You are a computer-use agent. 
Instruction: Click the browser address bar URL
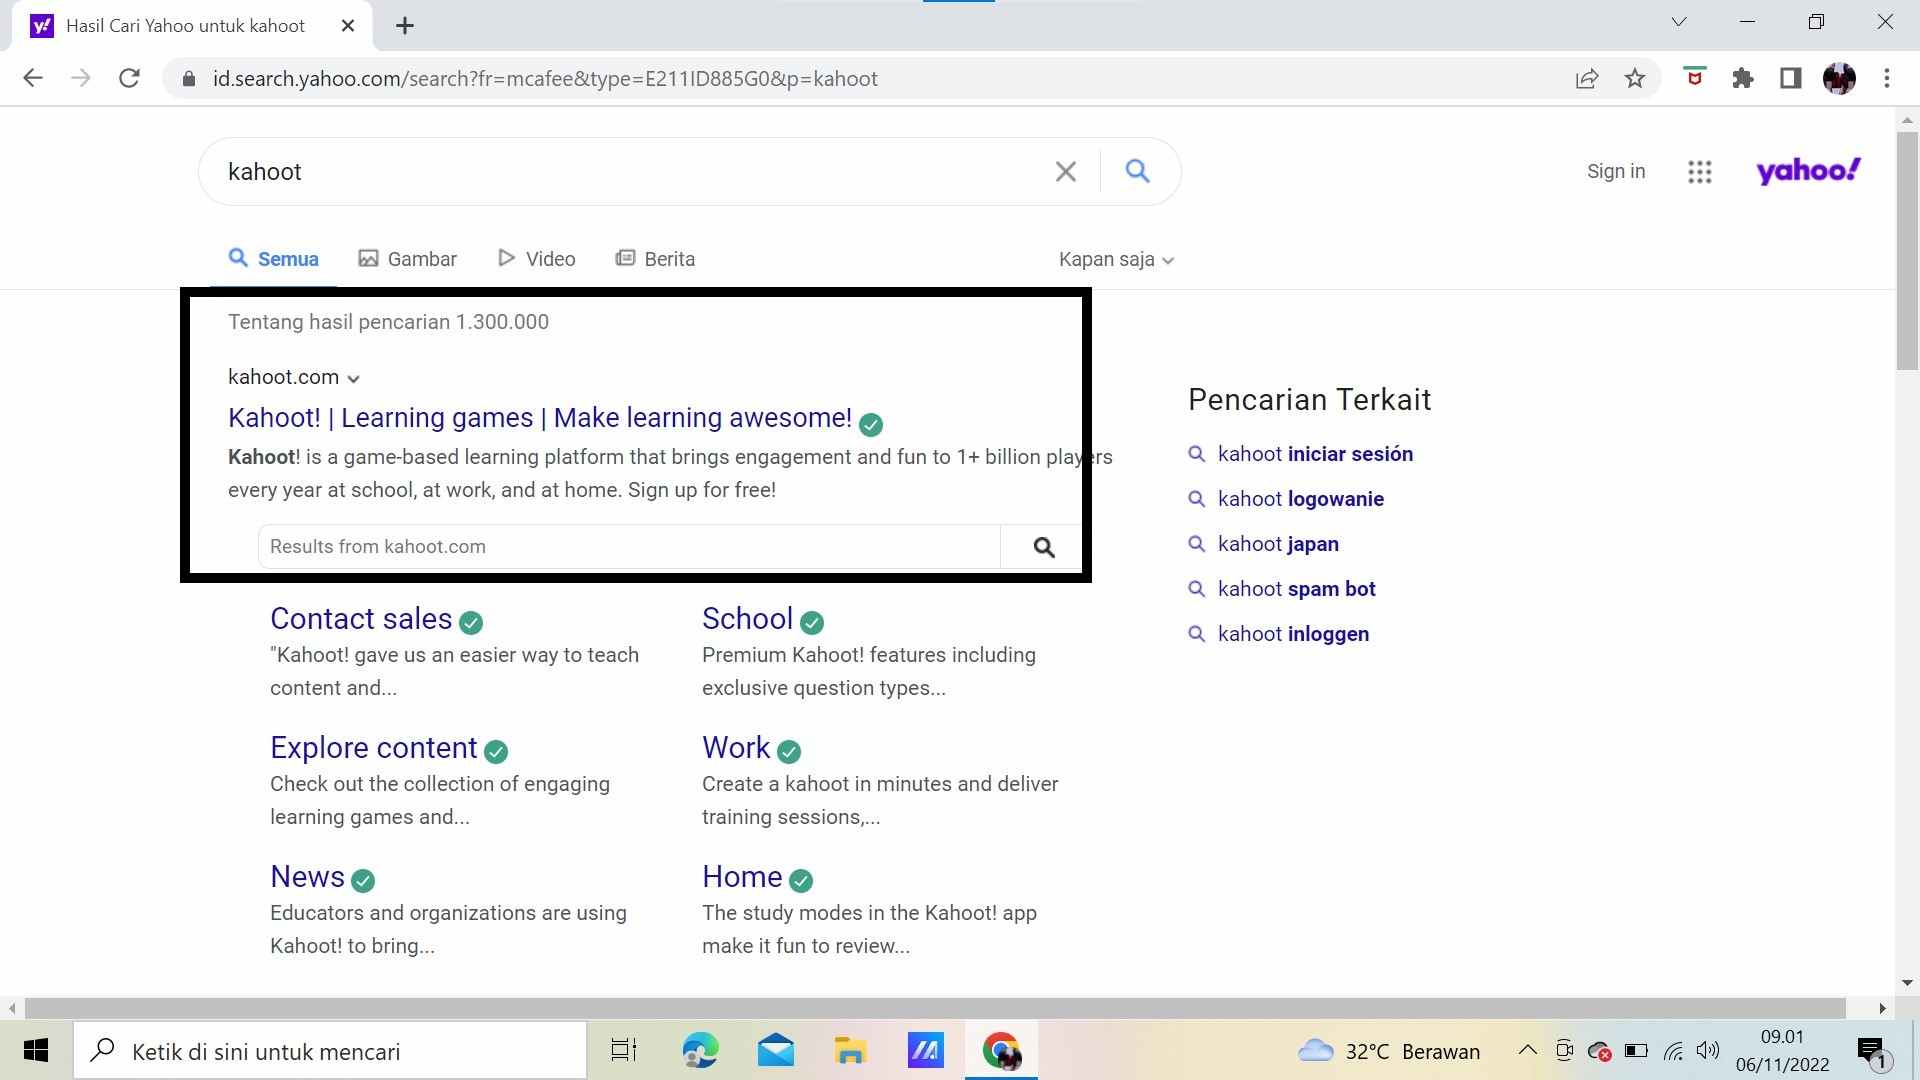(545, 79)
